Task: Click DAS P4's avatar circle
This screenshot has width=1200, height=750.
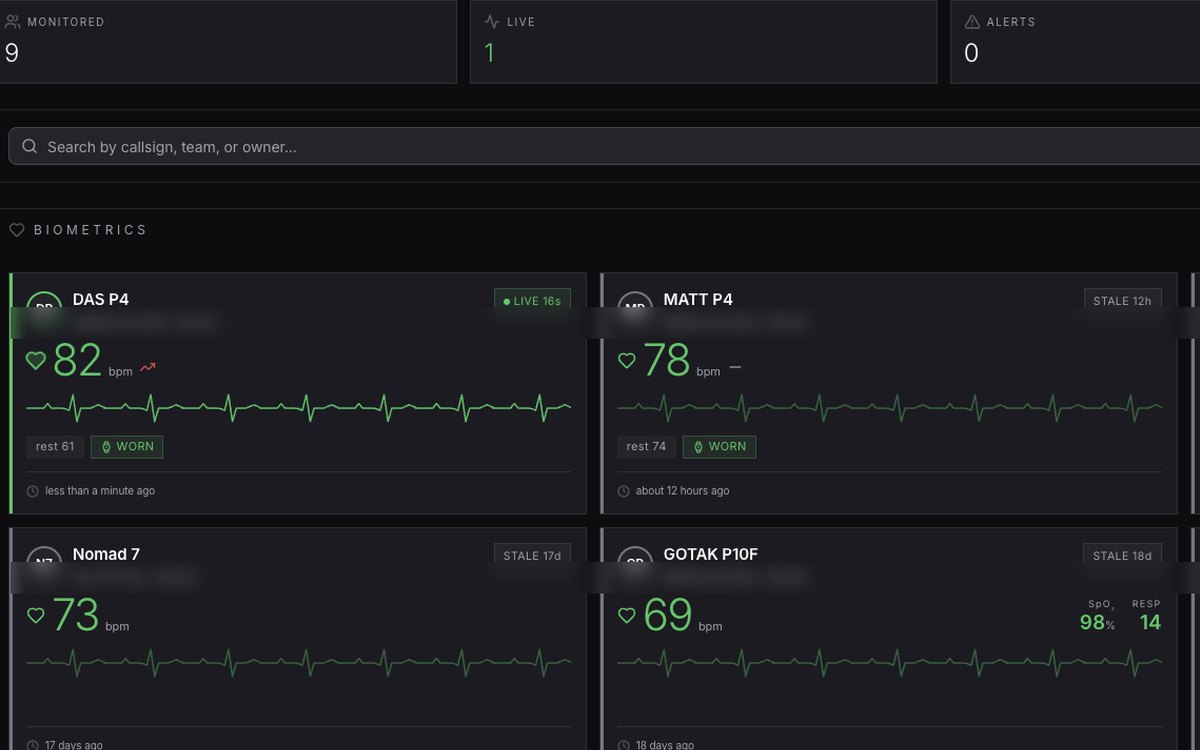Action: pyautogui.click(x=44, y=308)
